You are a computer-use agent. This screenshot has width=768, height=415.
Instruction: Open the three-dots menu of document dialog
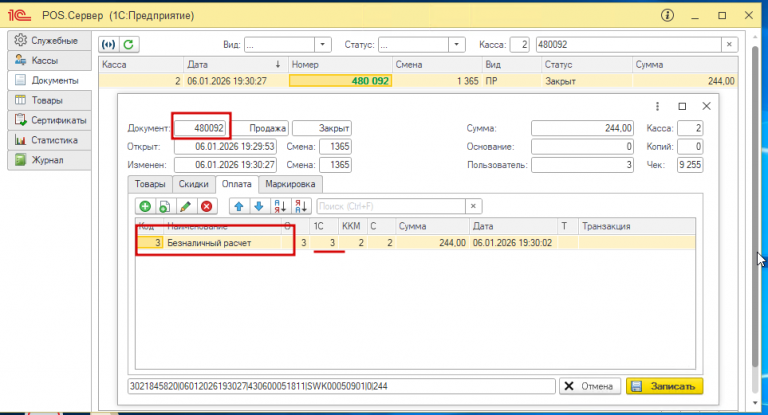[x=657, y=106]
